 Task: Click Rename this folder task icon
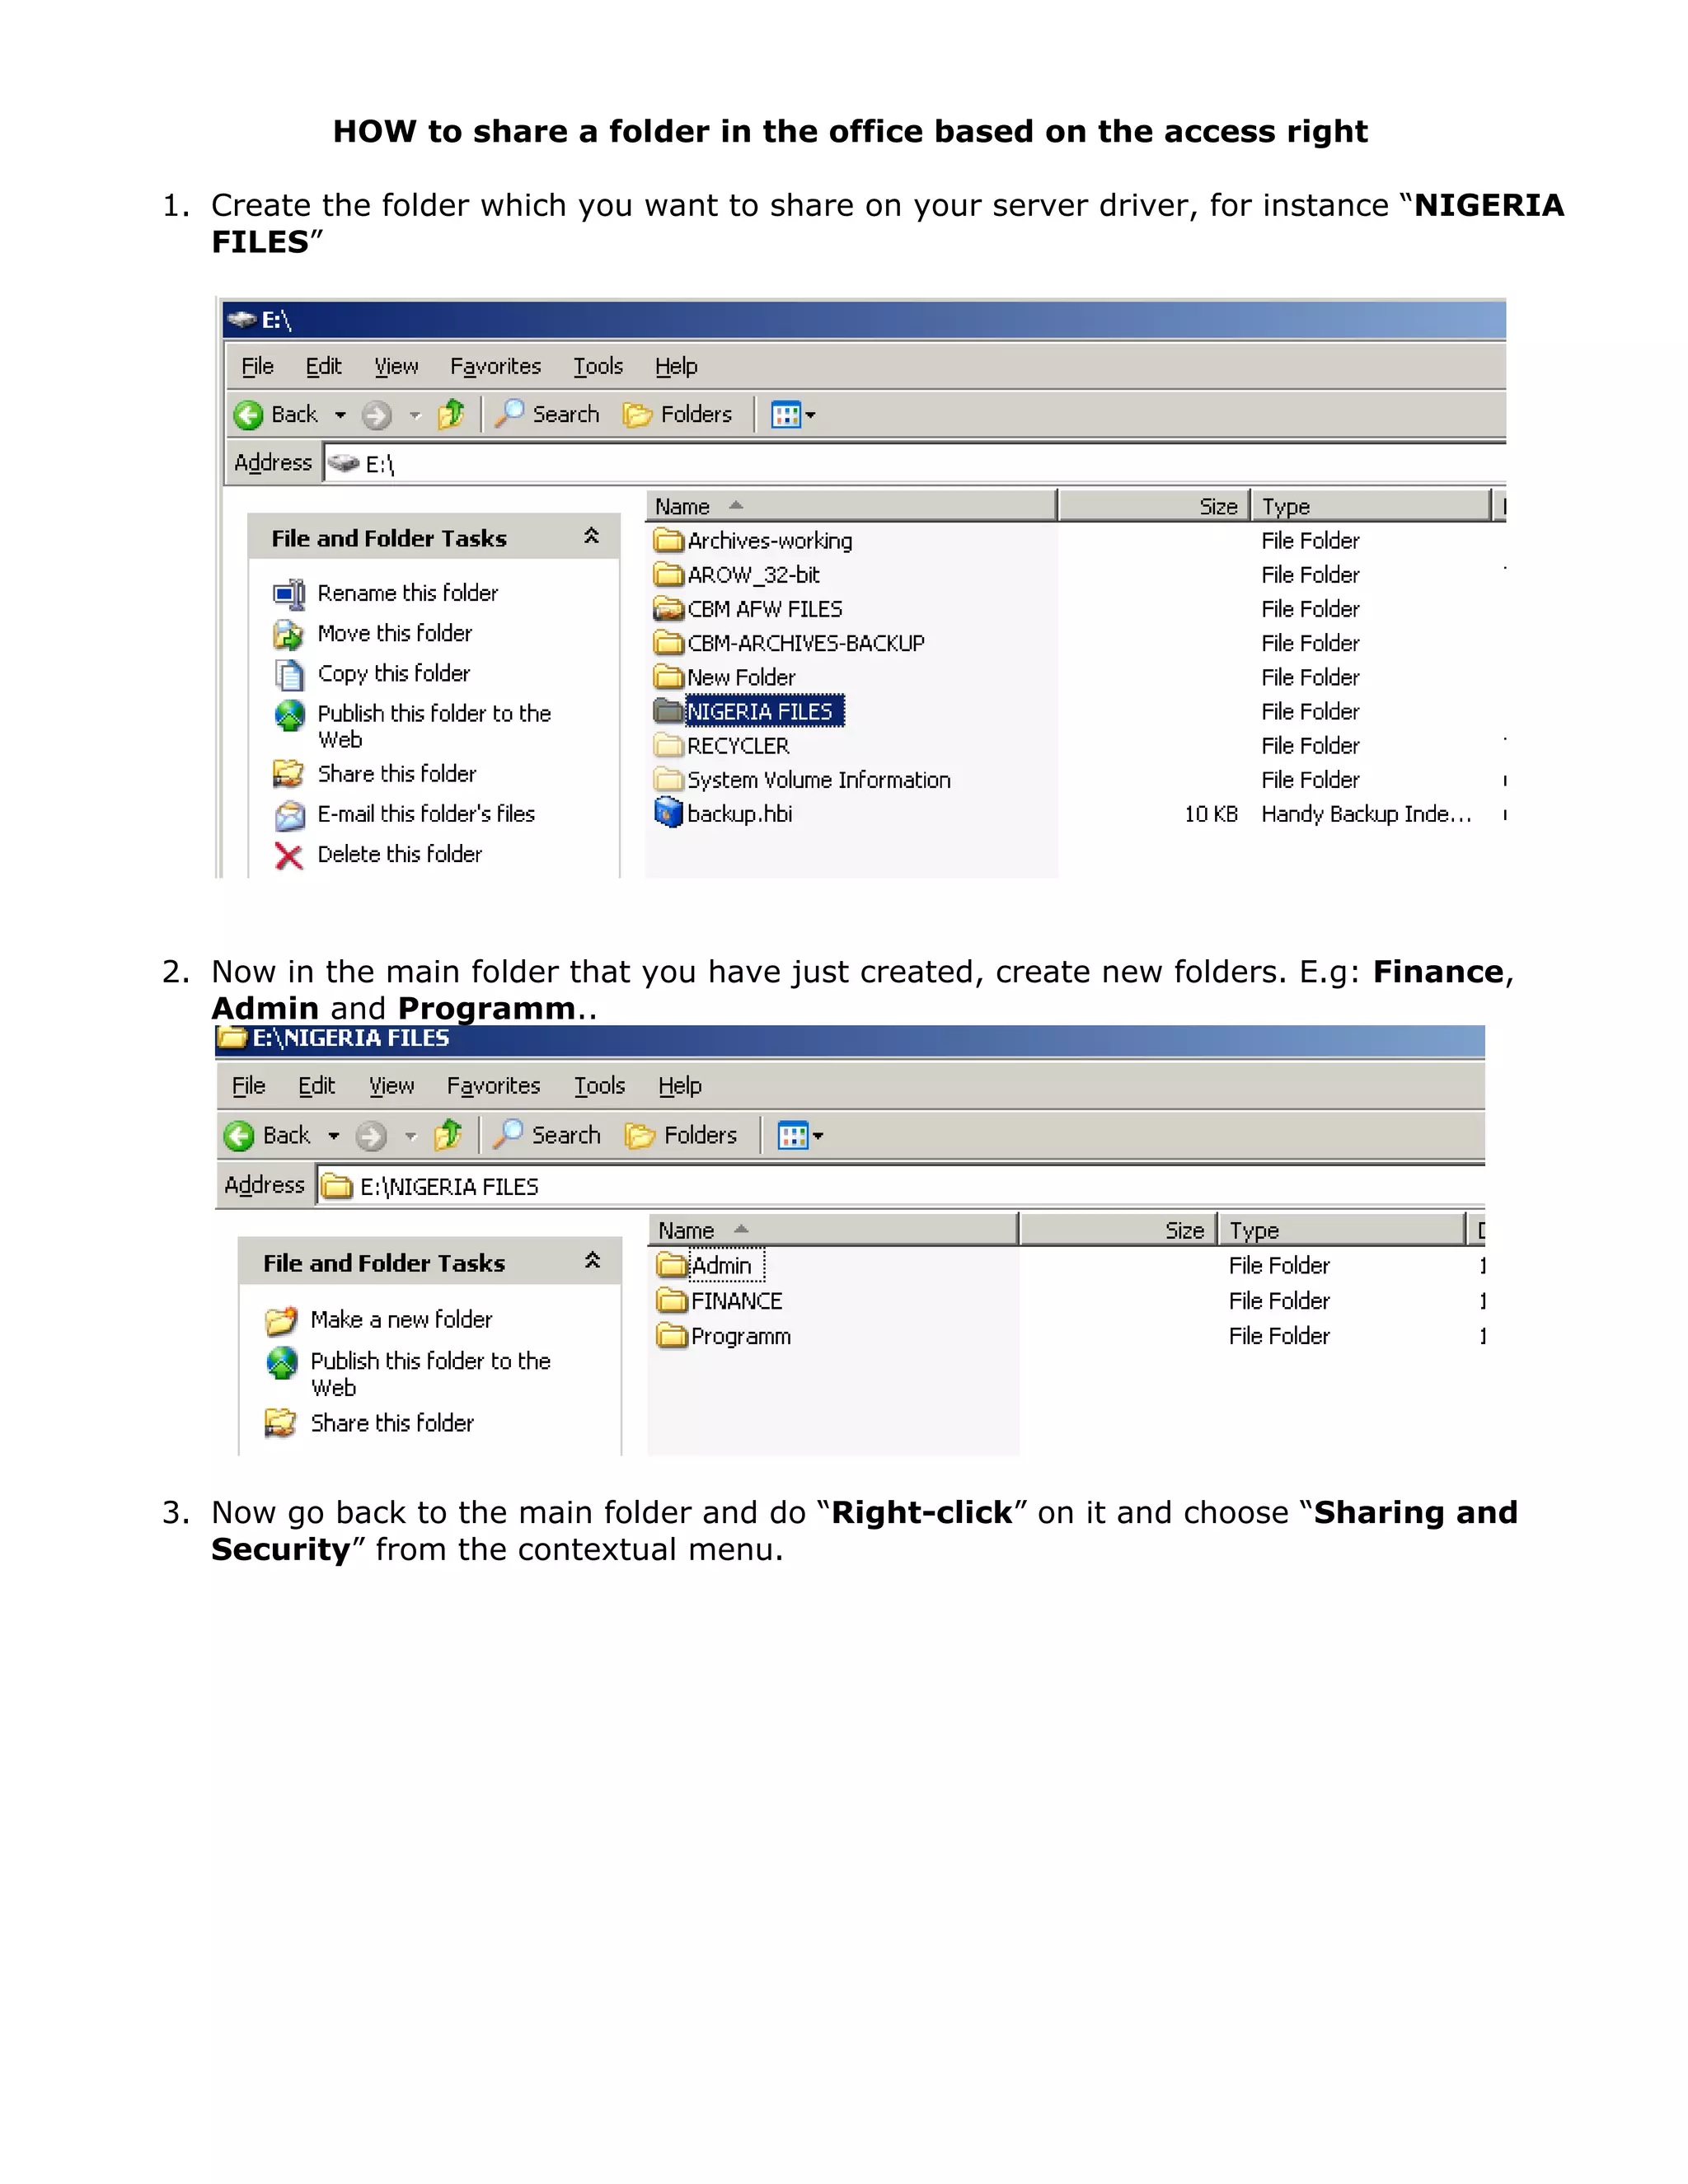[x=289, y=594]
